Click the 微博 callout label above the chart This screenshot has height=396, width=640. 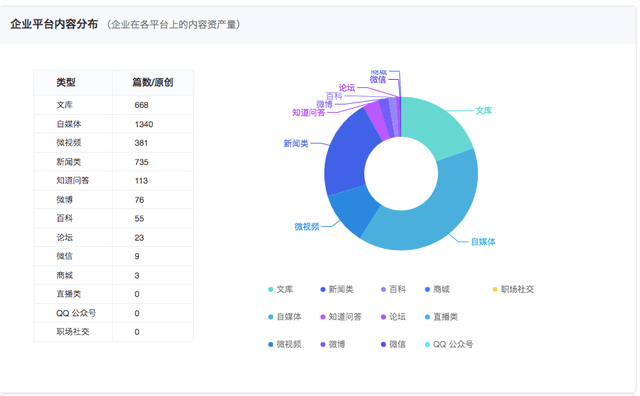tap(324, 105)
